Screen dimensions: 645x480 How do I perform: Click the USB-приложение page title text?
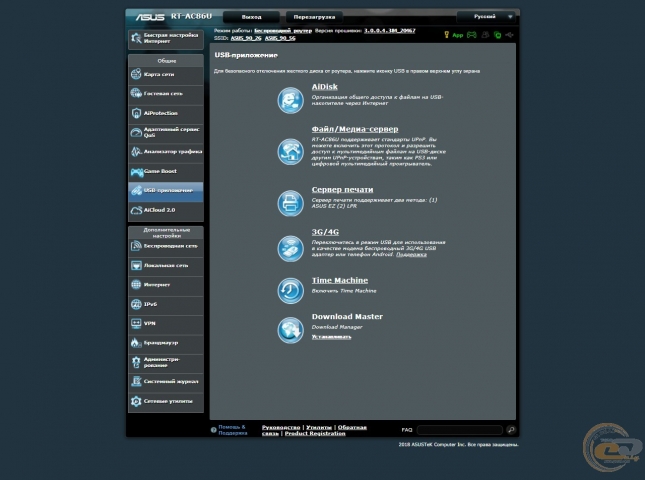pos(246,55)
